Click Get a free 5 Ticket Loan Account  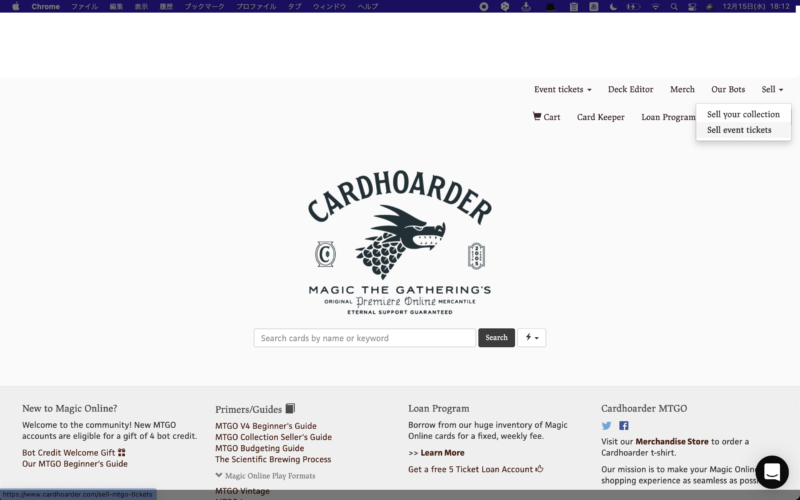470,469
